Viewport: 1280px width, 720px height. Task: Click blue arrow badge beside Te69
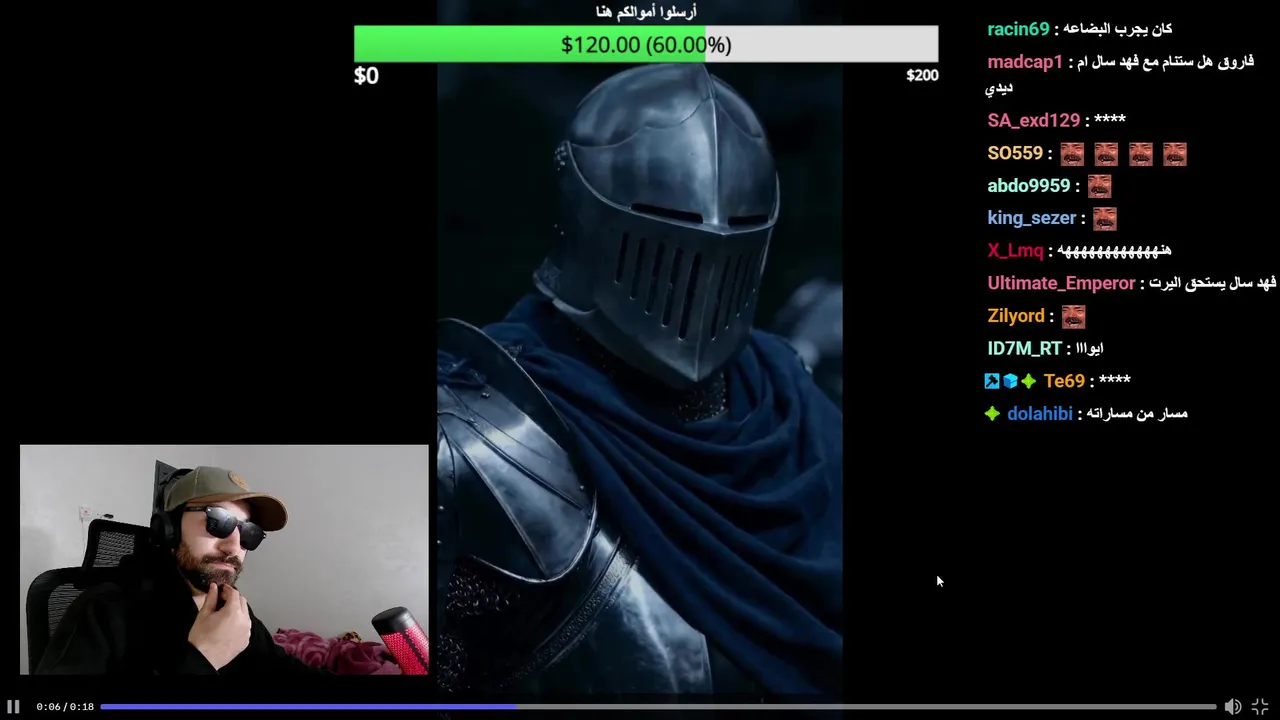pyautogui.click(x=992, y=381)
